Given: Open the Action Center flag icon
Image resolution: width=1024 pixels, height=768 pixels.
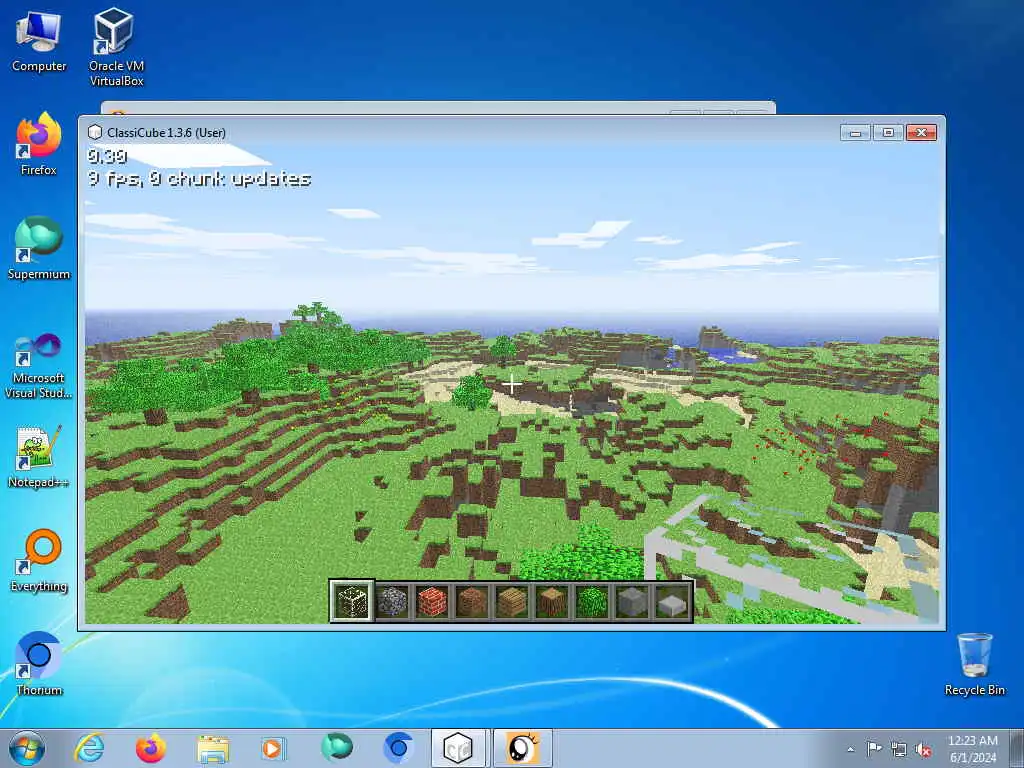Looking at the screenshot, I should [874, 748].
